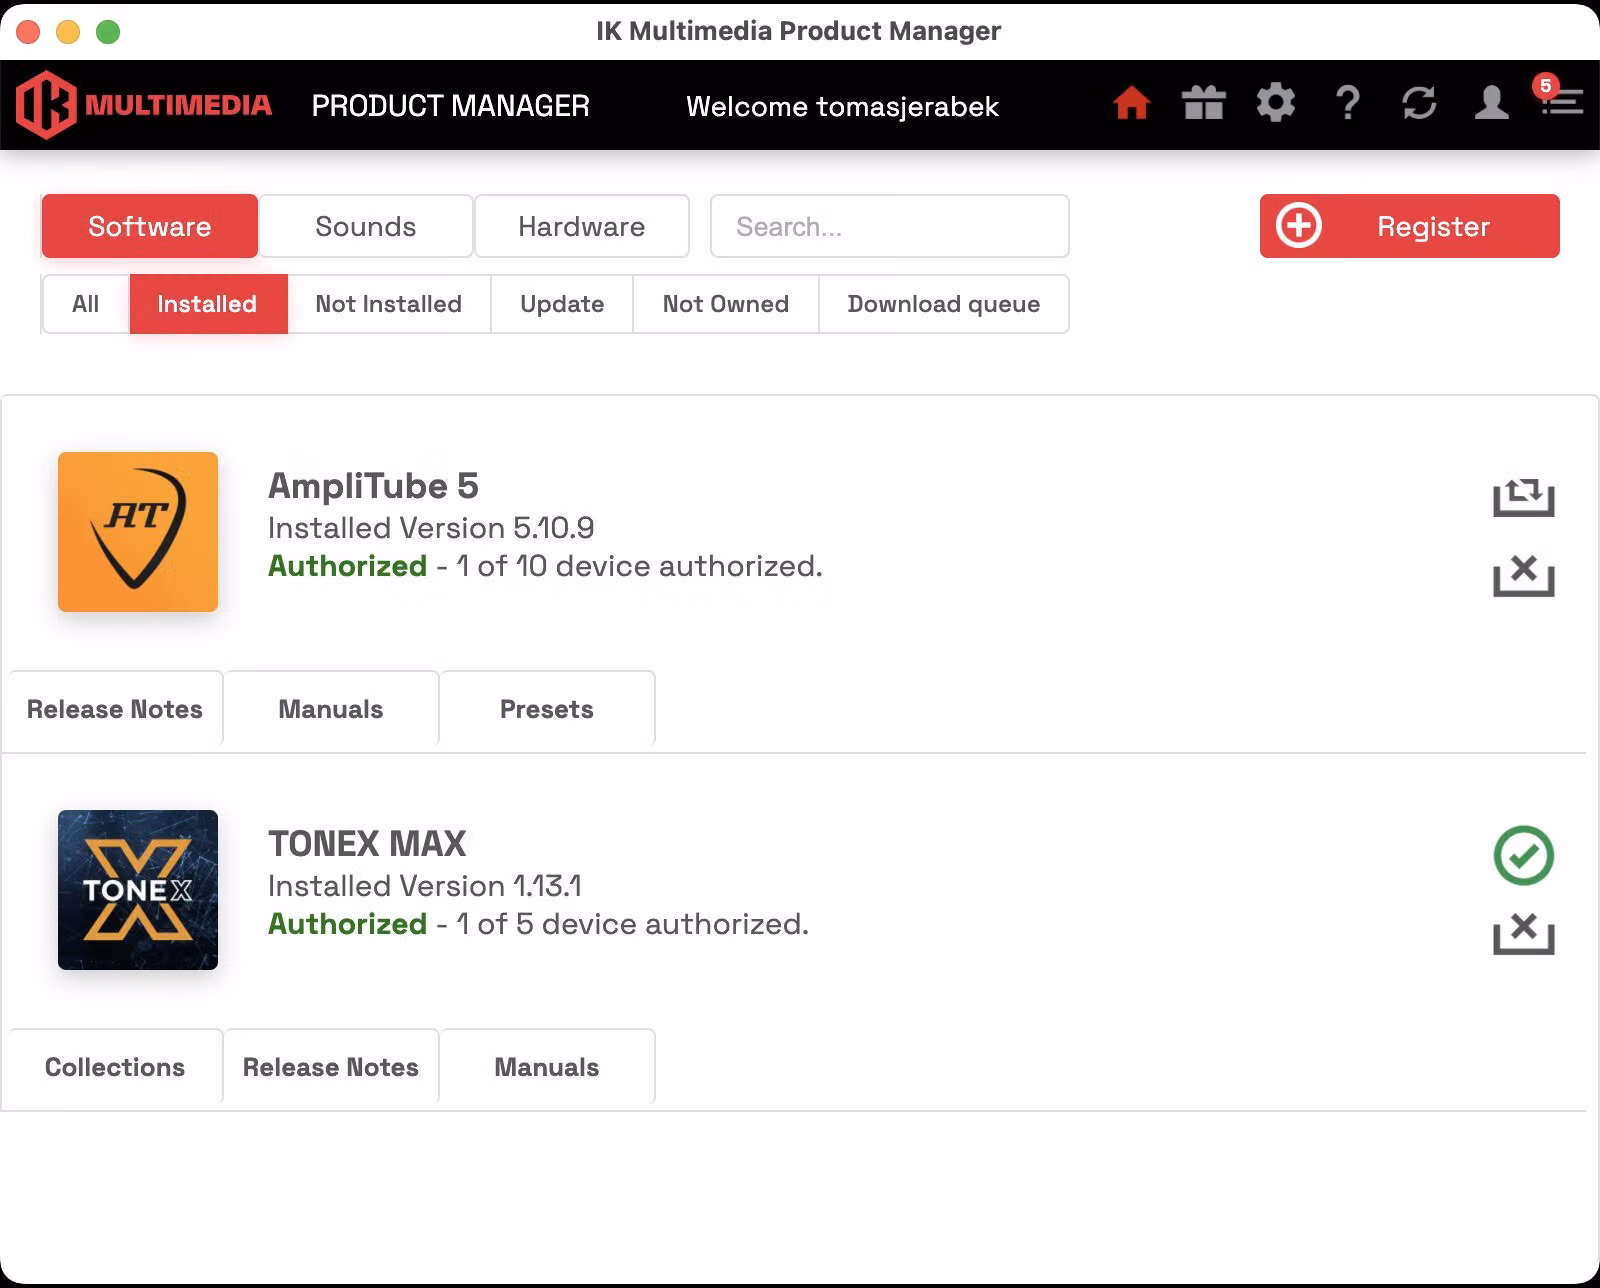Open the notifications list with badge 5
1600x1288 pixels.
pos(1560,97)
